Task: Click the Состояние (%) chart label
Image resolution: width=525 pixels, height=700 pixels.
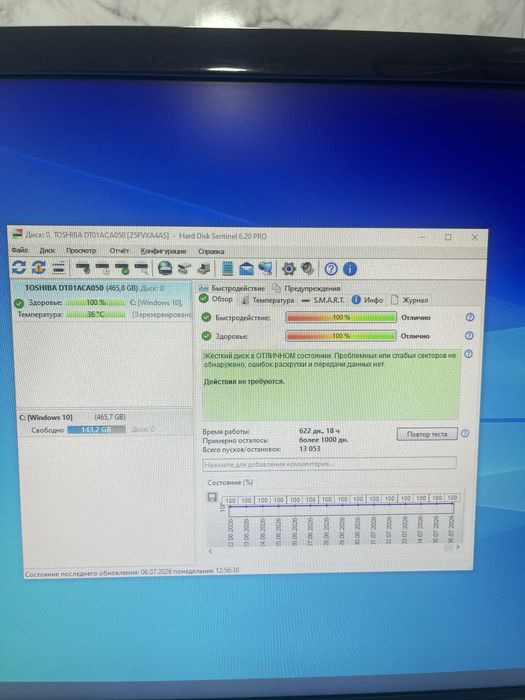Action: click(230, 483)
